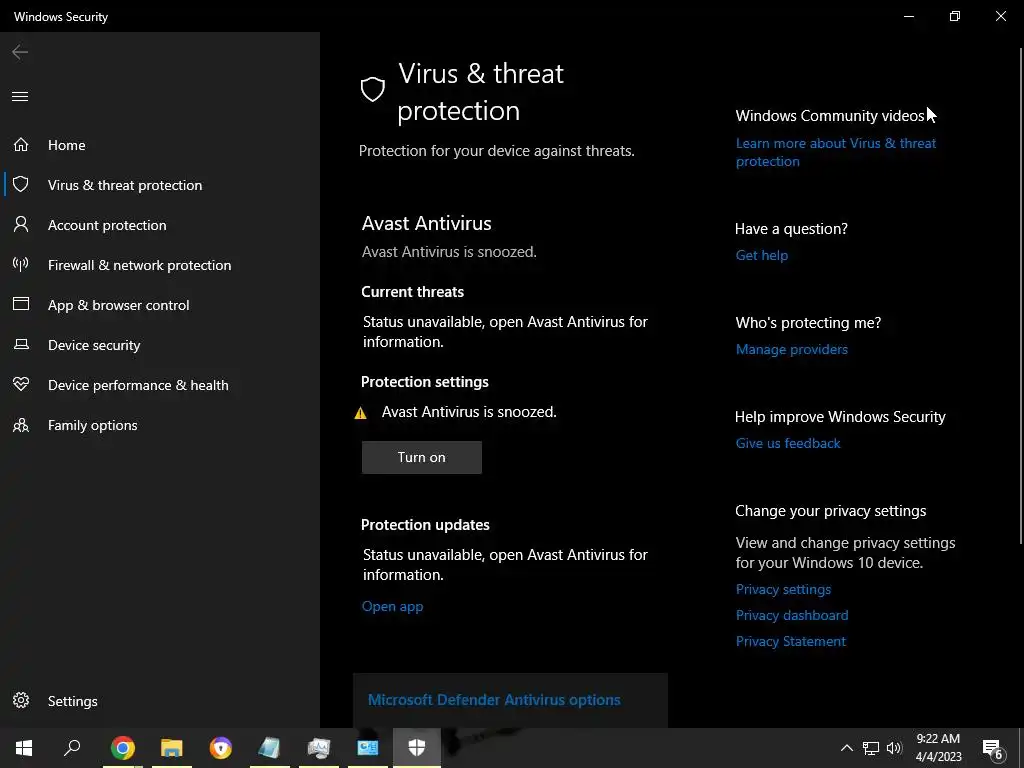Viewport: 1024px width, 768px height.
Task: Click the large shield icon in page header
Action: coord(373,89)
